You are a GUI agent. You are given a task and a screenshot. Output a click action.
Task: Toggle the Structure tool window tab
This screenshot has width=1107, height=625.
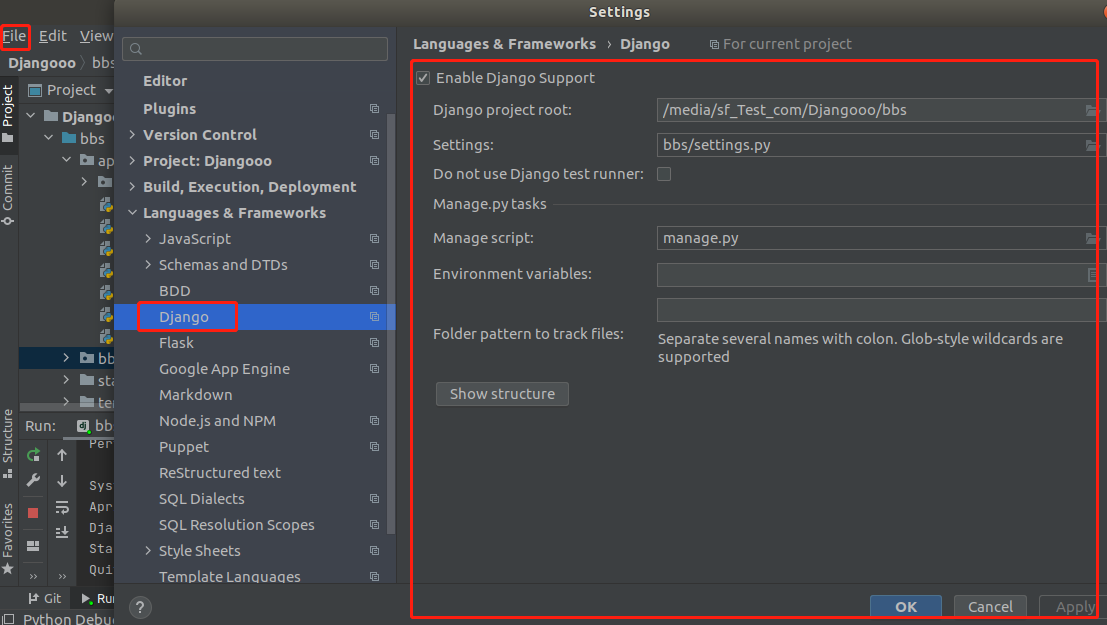(8, 438)
